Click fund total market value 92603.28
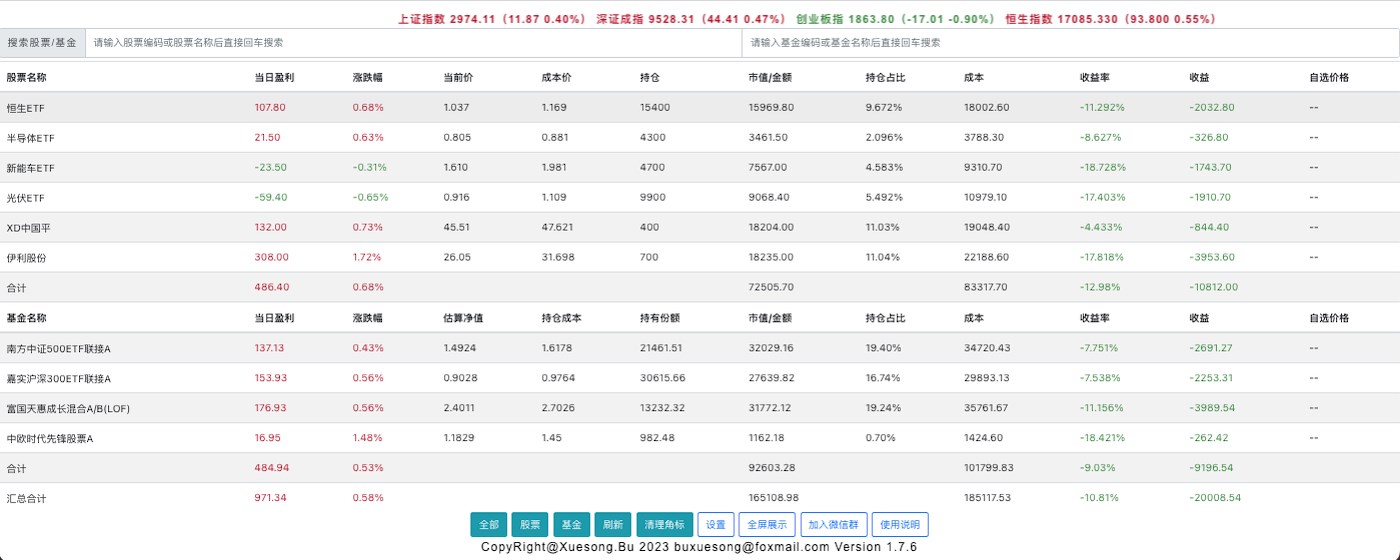The image size is (1400, 560). click(x=770, y=468)
